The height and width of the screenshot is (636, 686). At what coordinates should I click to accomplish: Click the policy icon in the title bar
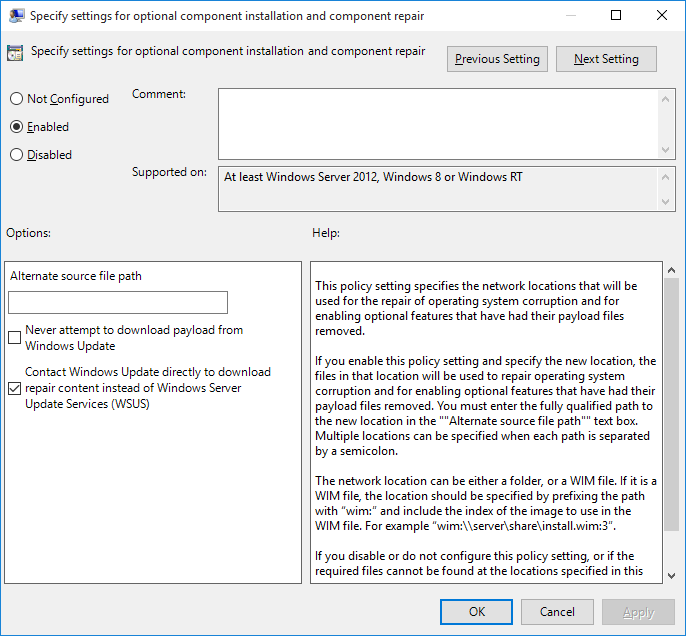pyautogui.click(x=16, y=15)
